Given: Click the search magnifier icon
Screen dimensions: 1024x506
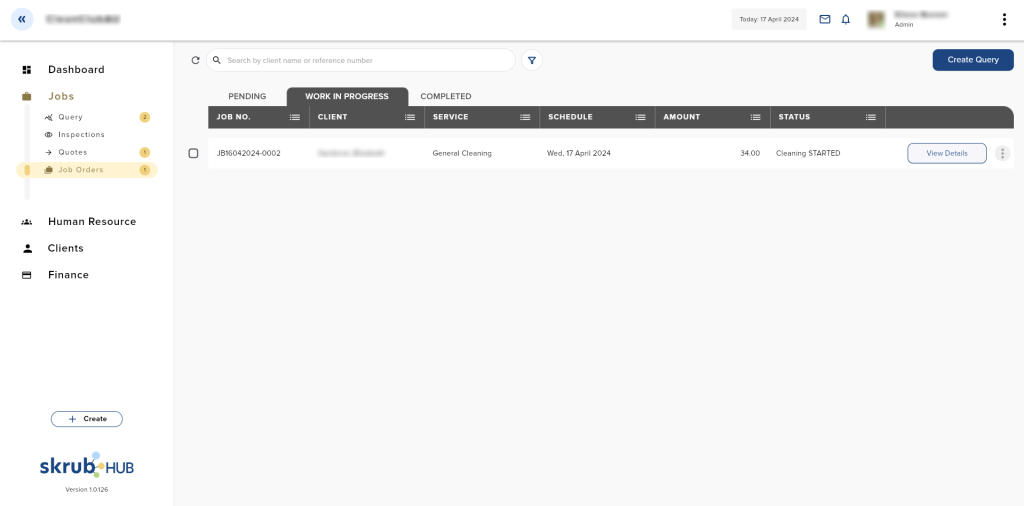Looking at the screenshot, I should (217, 60).
